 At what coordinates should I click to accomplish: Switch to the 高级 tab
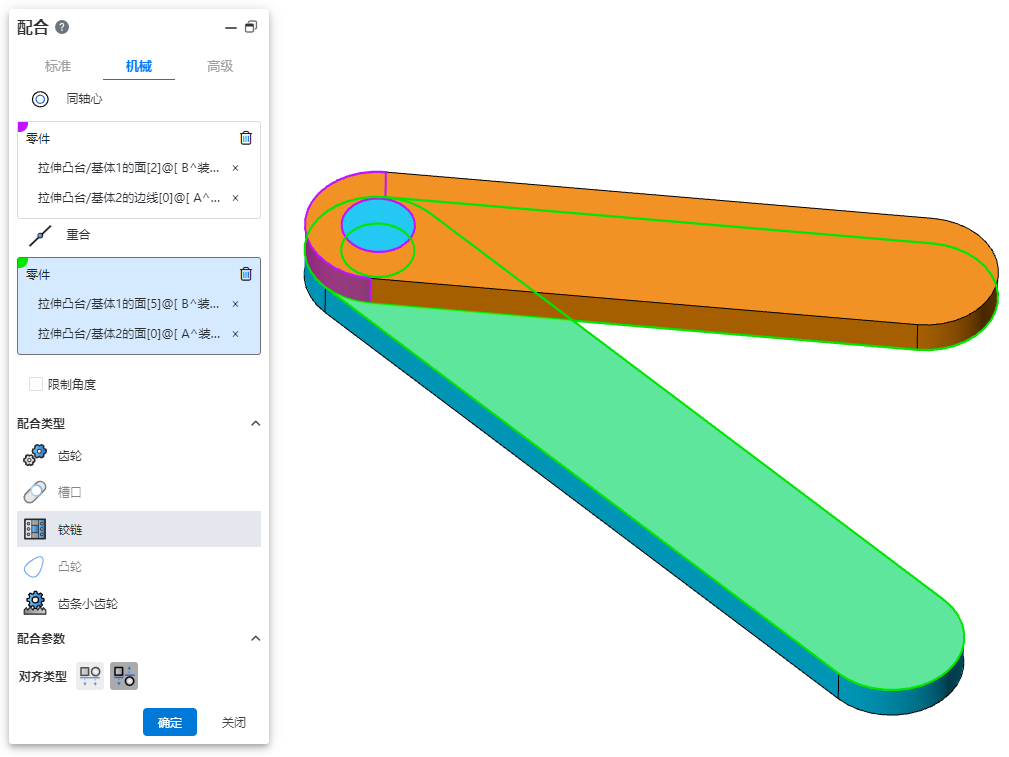pyautogui.click(x=220, y=66)
